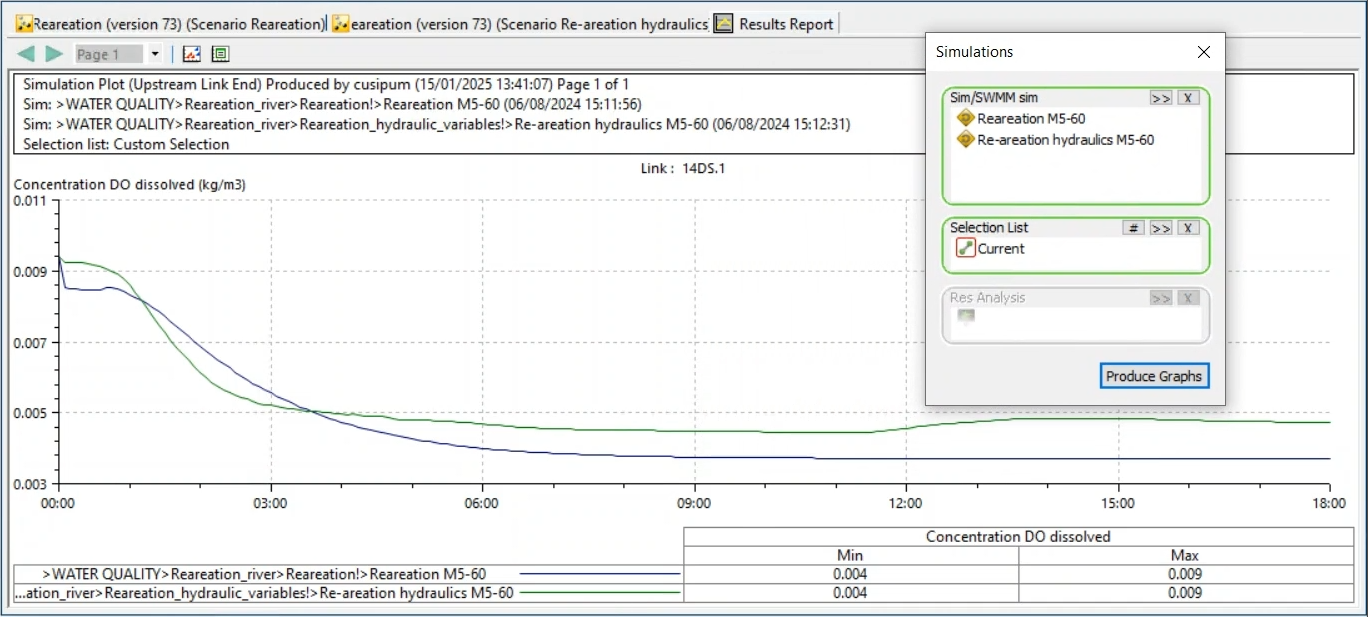Click the Re-areation hydraulics M5-60 diamond icon
Image resolution: width=1368 pixels, height=617 pixels.
966,140
